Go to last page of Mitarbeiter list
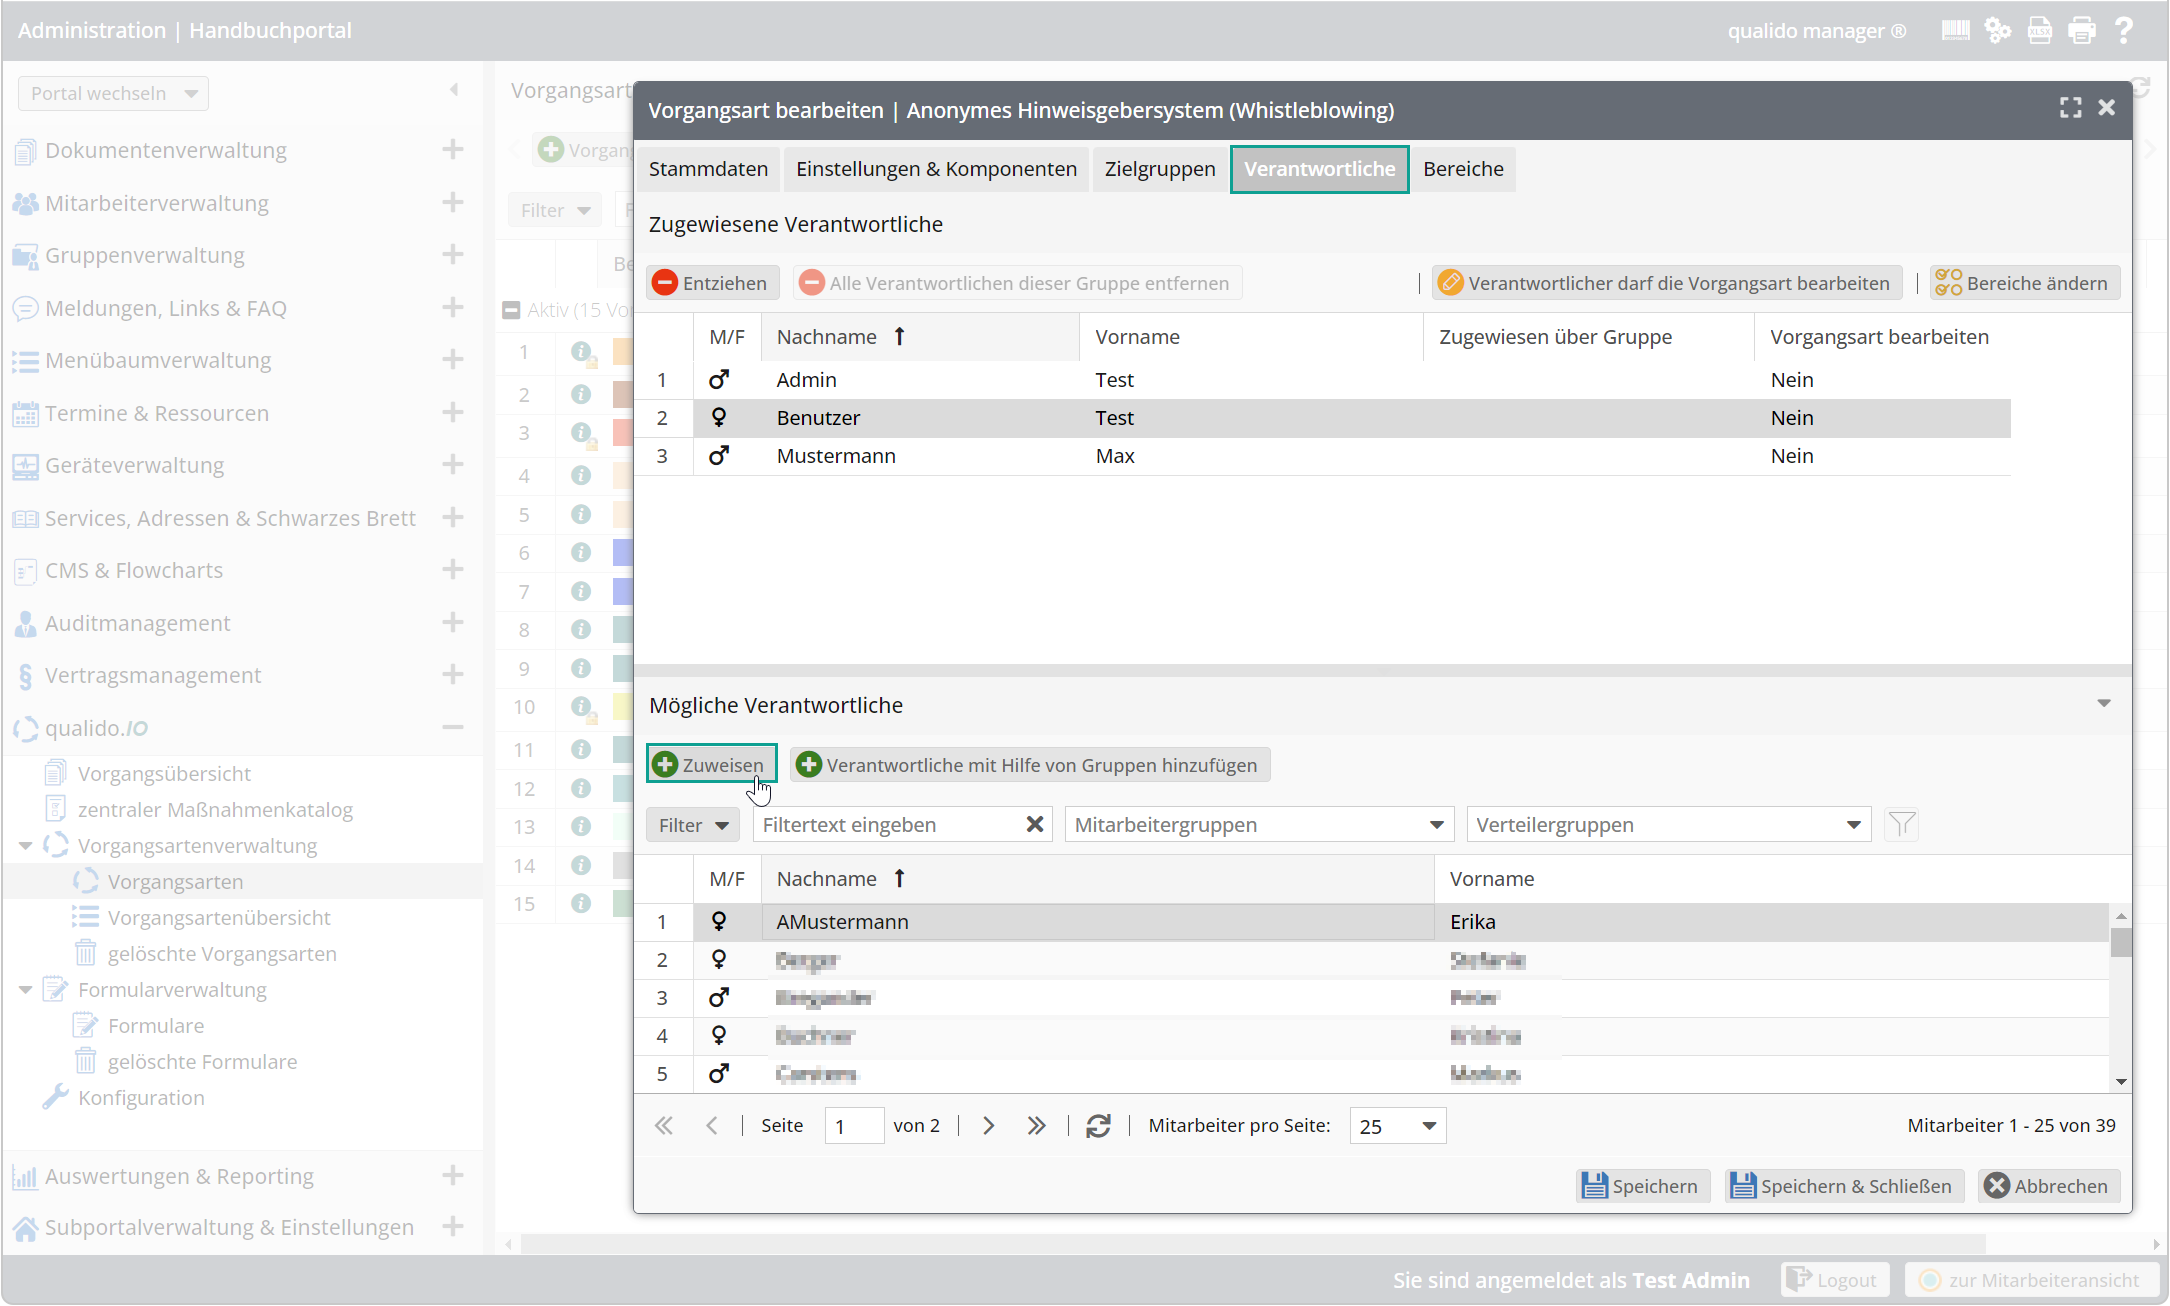Viewport: 2170px width, 1306px height. coord(1036,1126)
